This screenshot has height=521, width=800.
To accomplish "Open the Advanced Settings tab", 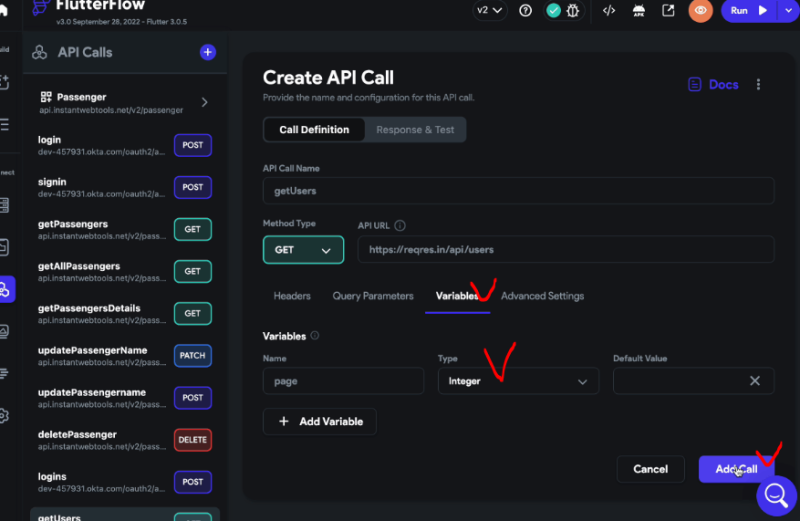I will (x=542, y=296).
